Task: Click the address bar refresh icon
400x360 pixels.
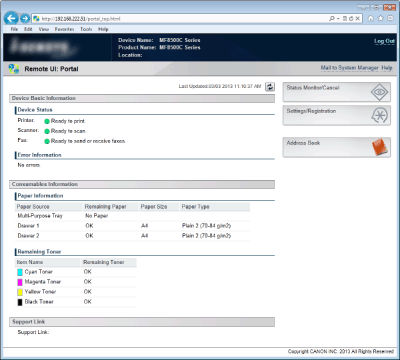Action: coord(351,18)
